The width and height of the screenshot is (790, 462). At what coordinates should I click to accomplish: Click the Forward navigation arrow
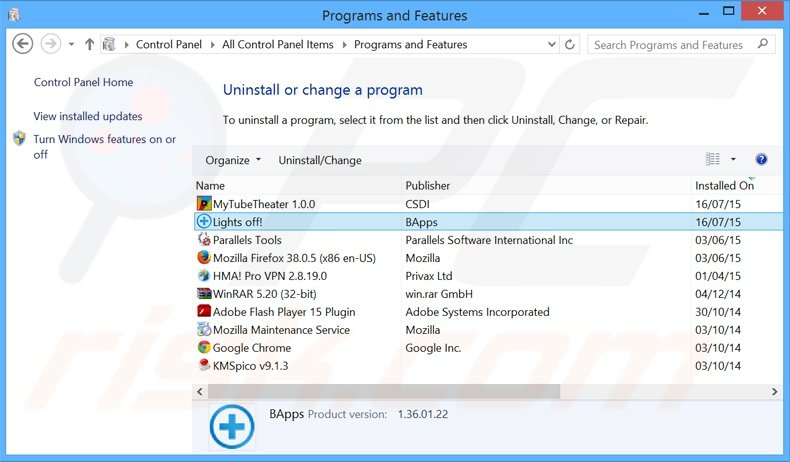tap(50, 44)
